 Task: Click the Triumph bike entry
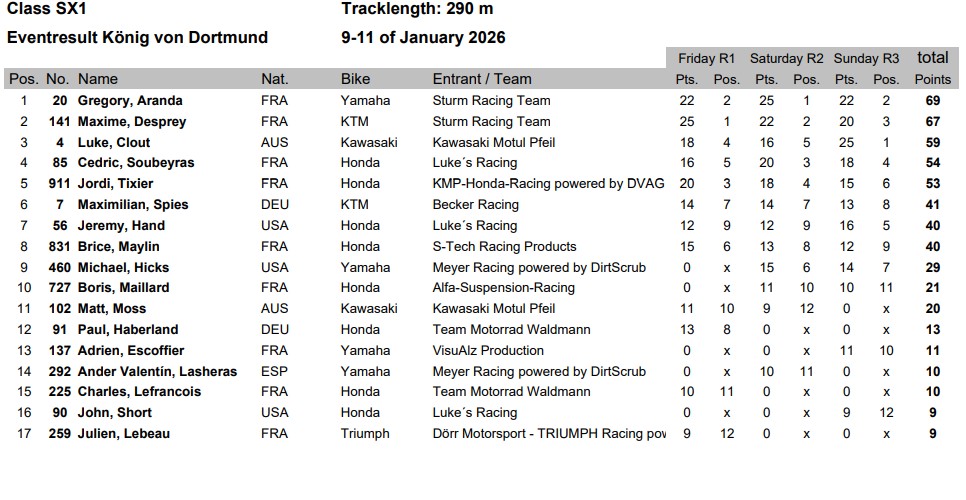pos(365,434)
